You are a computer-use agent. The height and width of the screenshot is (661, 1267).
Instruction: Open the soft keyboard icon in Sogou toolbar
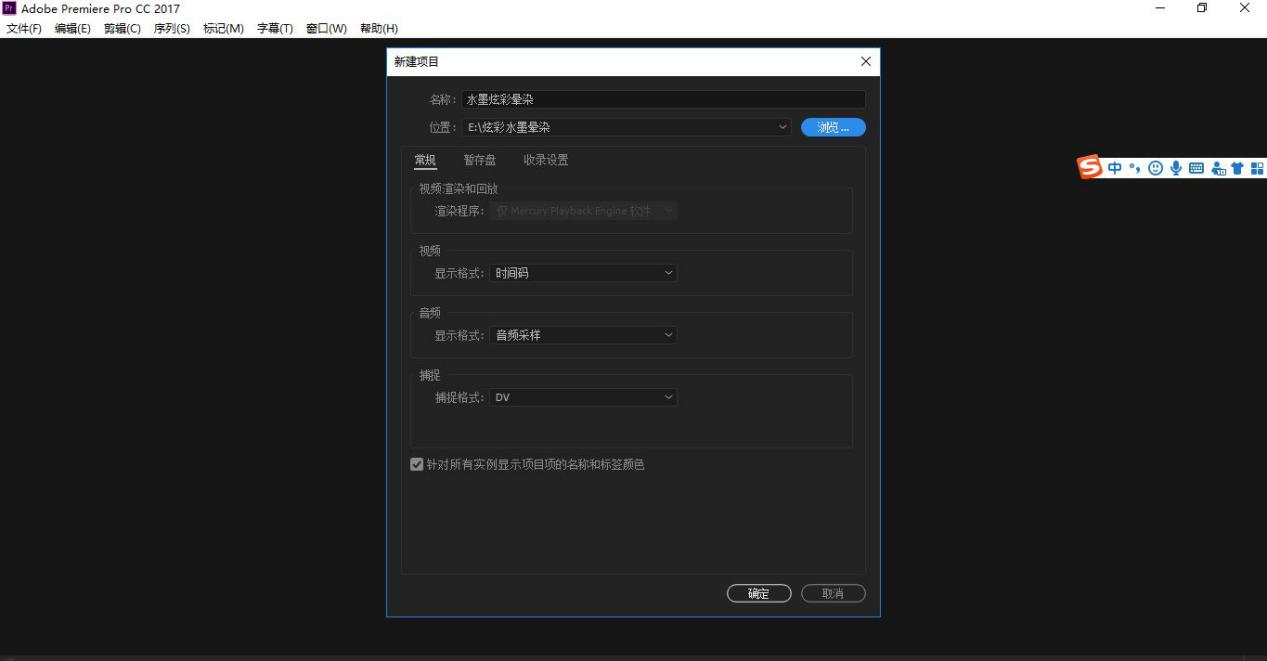[x=1196, y=169]
